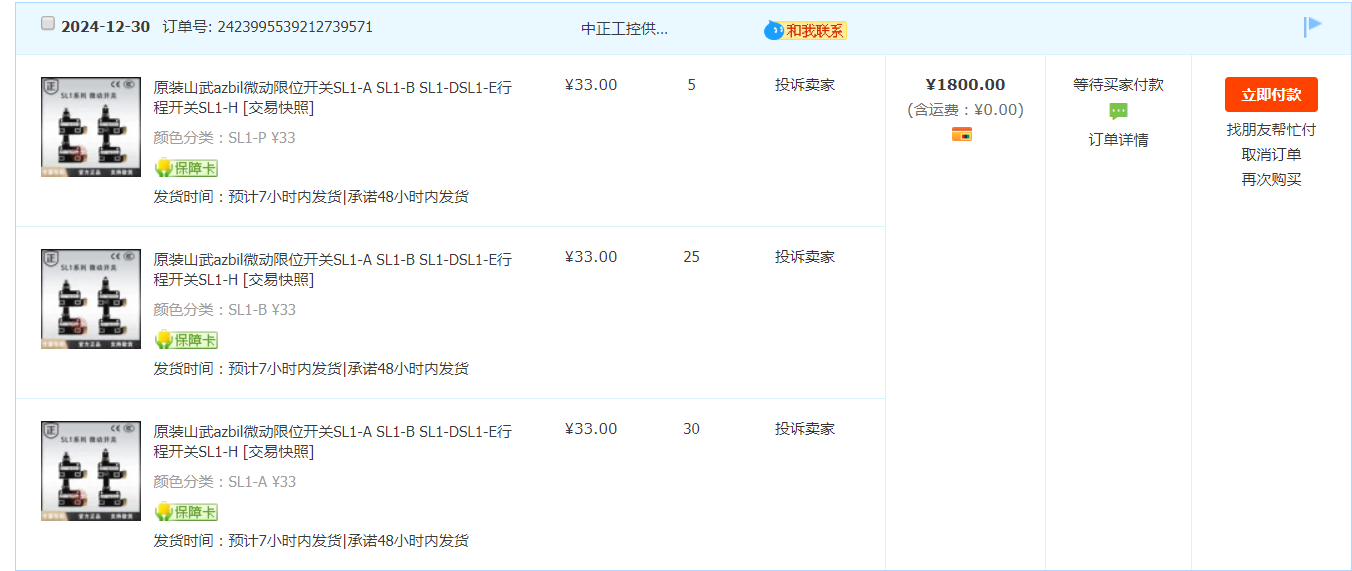Click the orange payment card icon
The image size is (1352, 571).
(x=961, y=135)
